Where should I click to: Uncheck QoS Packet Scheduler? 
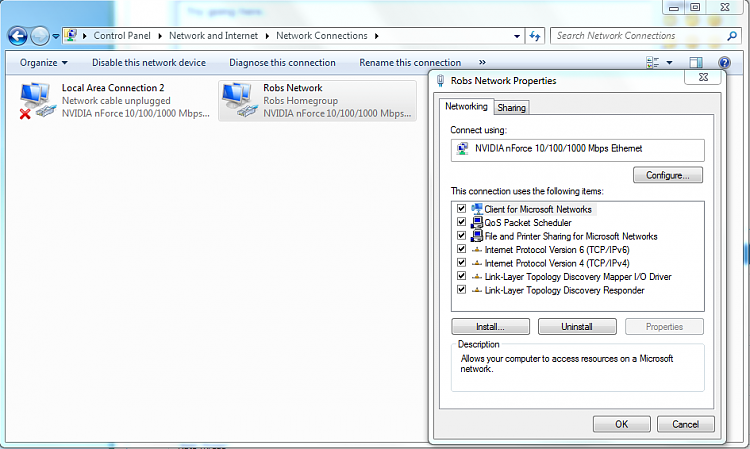tap(461, 222)
